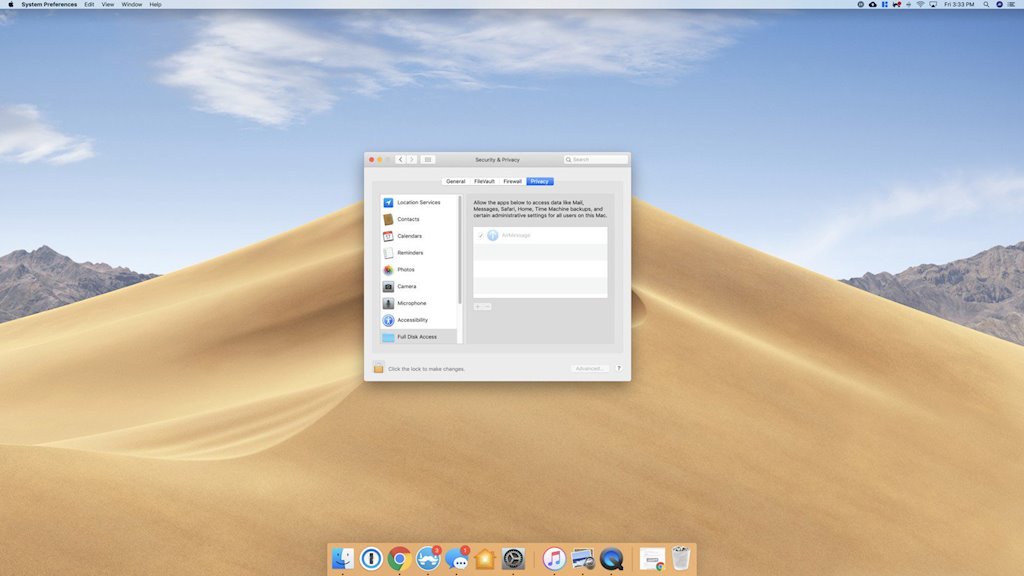Click the Advanced… button
Viewport: 1024px width, 576px height.
point(589,368)
